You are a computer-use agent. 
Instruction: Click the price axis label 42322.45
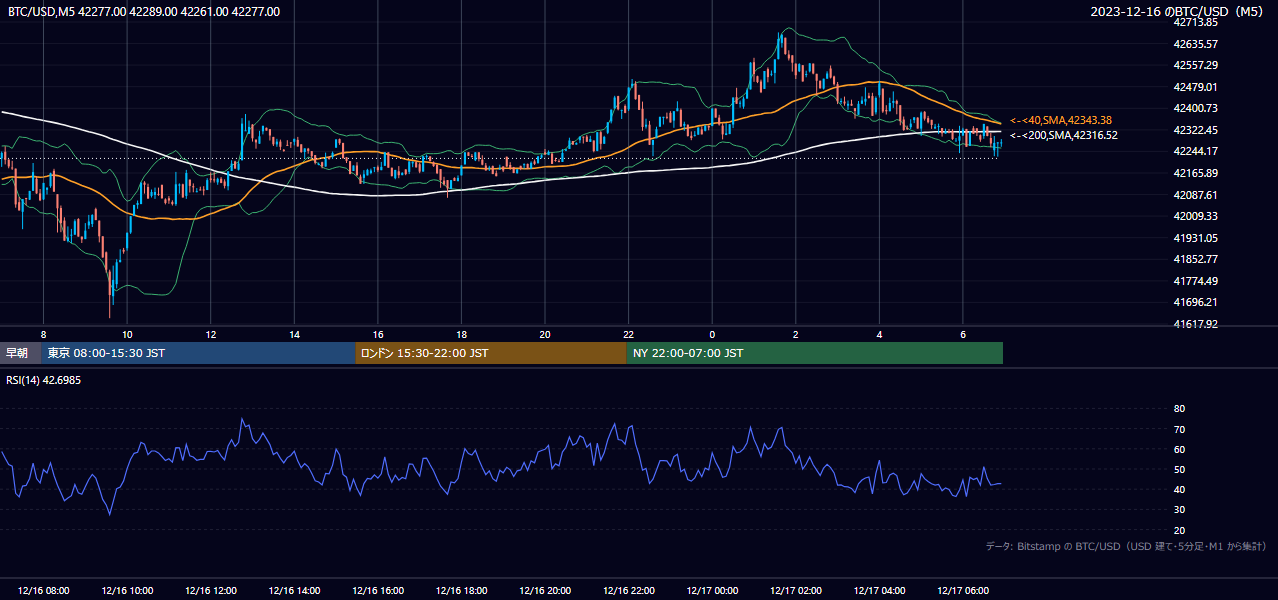[1195, 130]
